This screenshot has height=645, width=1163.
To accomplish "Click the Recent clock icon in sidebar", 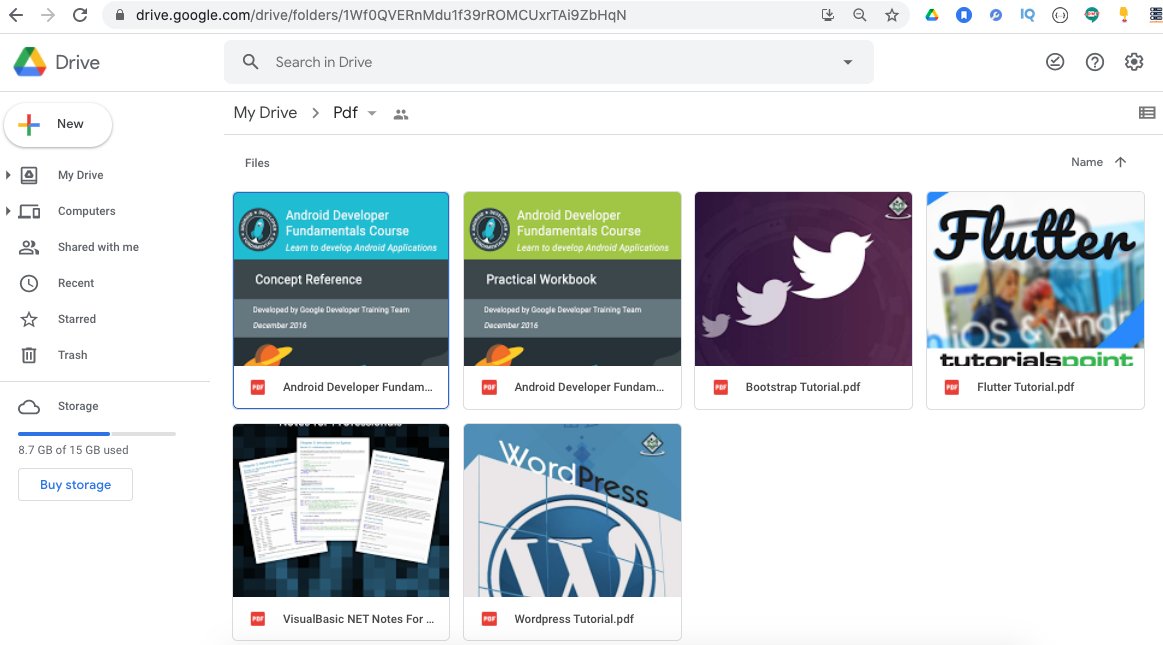I will click(28, 283).
